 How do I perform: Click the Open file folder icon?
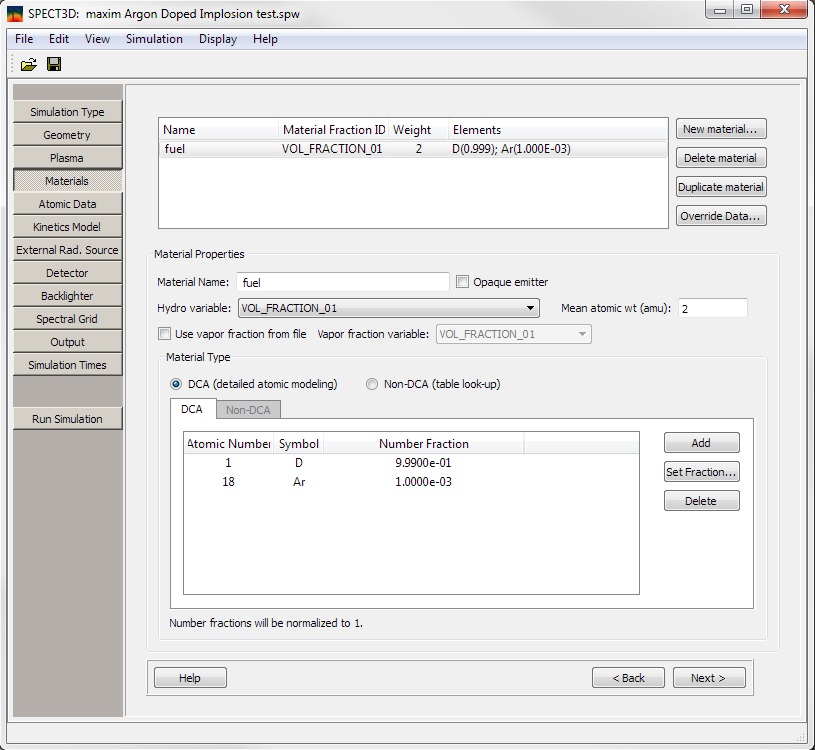[28, 64]
